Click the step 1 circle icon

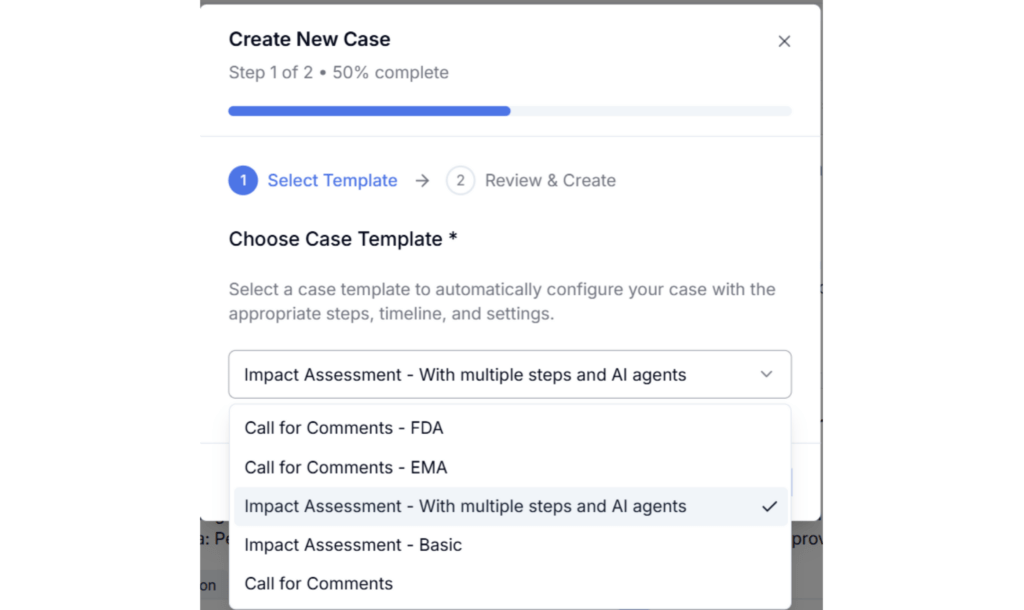(243, 180)
